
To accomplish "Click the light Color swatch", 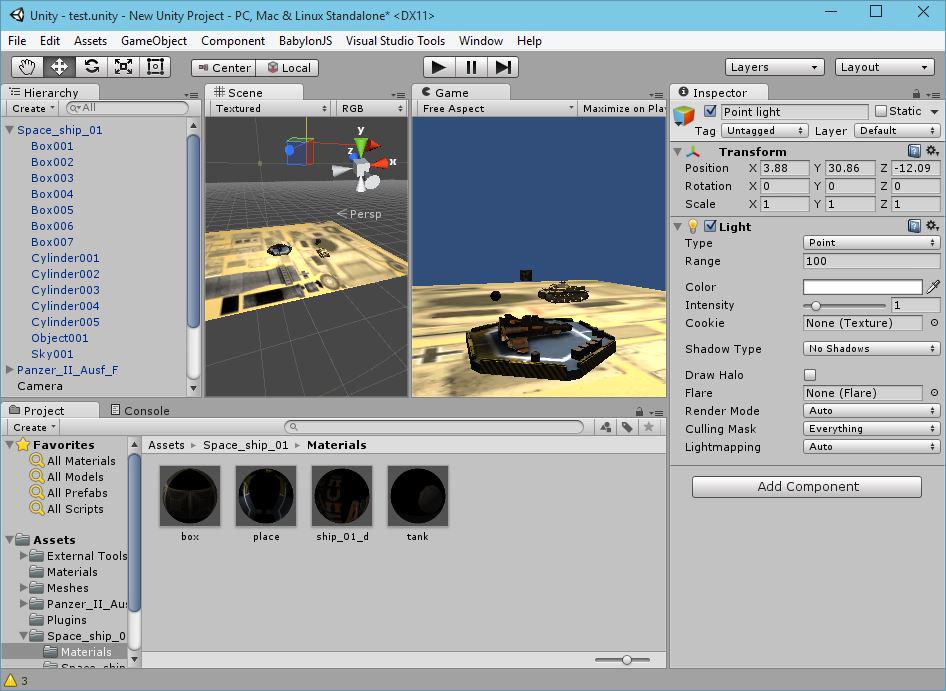I will [862, 287].
